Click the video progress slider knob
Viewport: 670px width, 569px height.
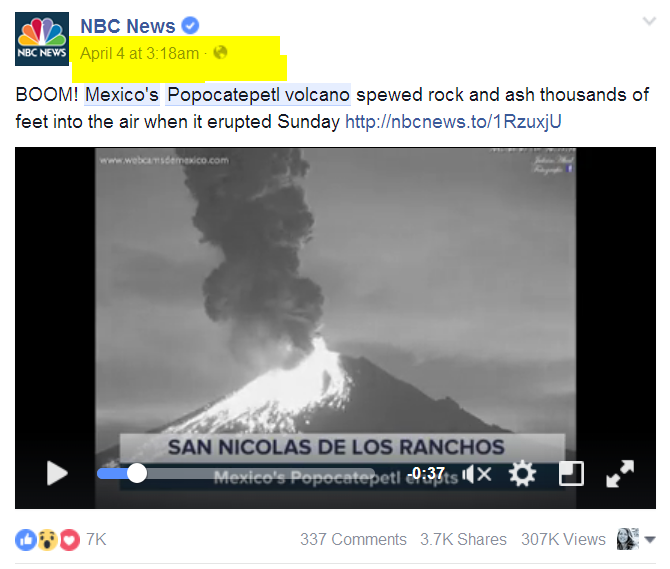tap(137, 473)
